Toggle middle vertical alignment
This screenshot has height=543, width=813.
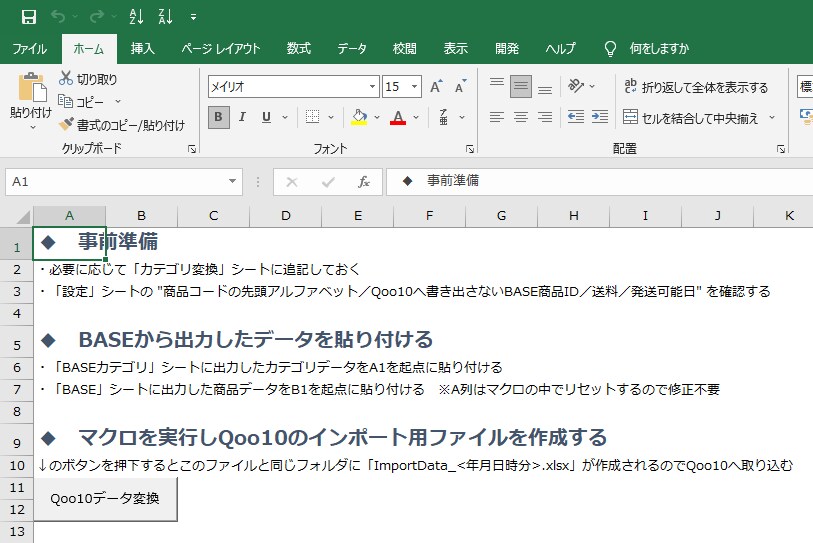521,87
